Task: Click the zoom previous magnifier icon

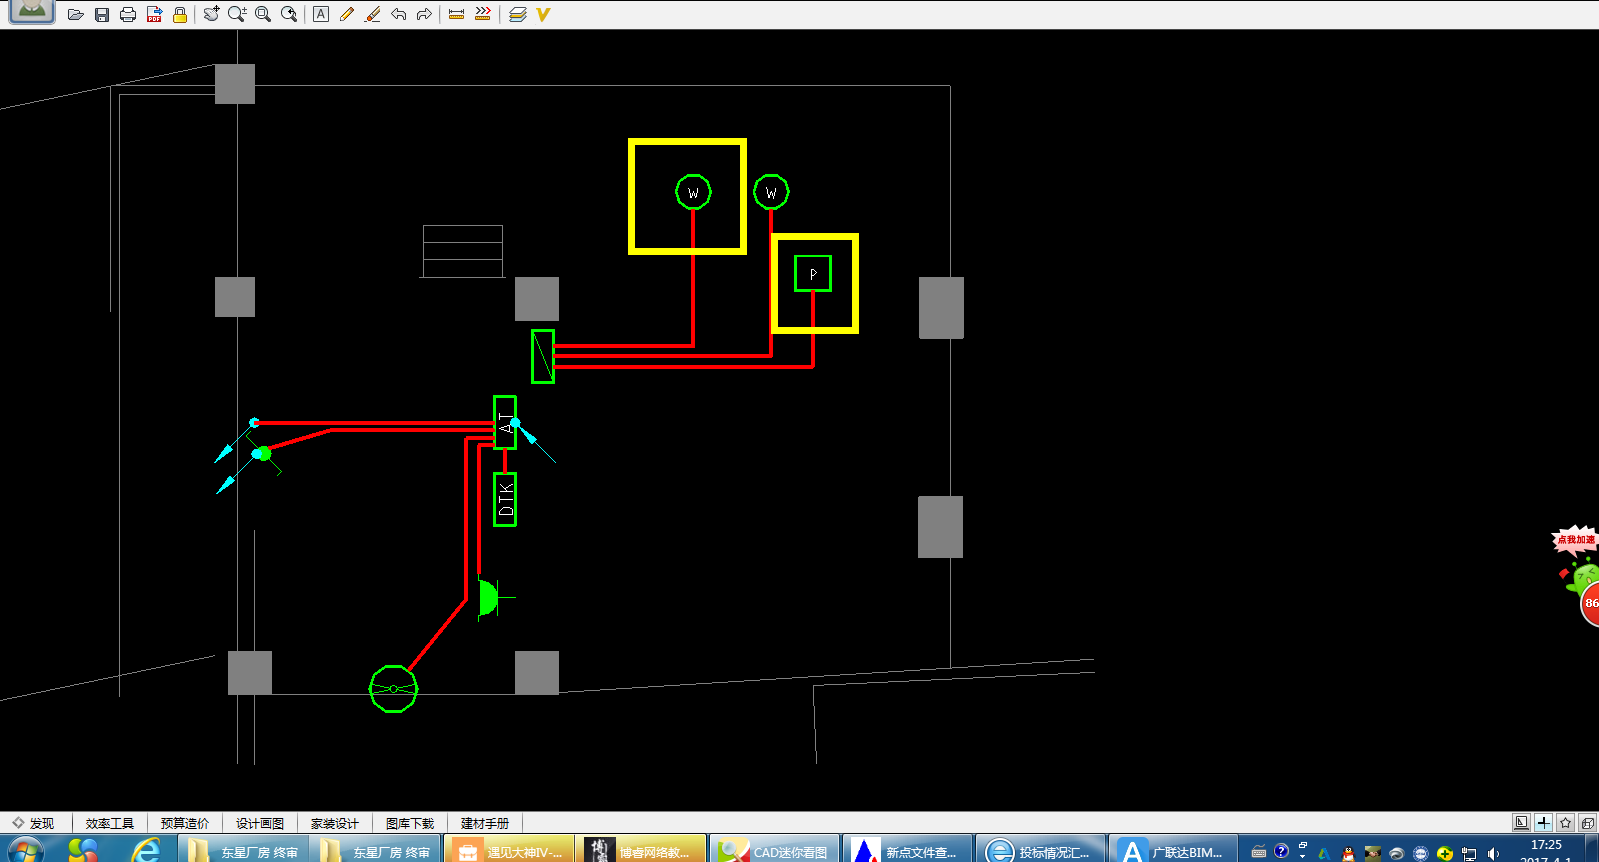Action: coord(289,14)
